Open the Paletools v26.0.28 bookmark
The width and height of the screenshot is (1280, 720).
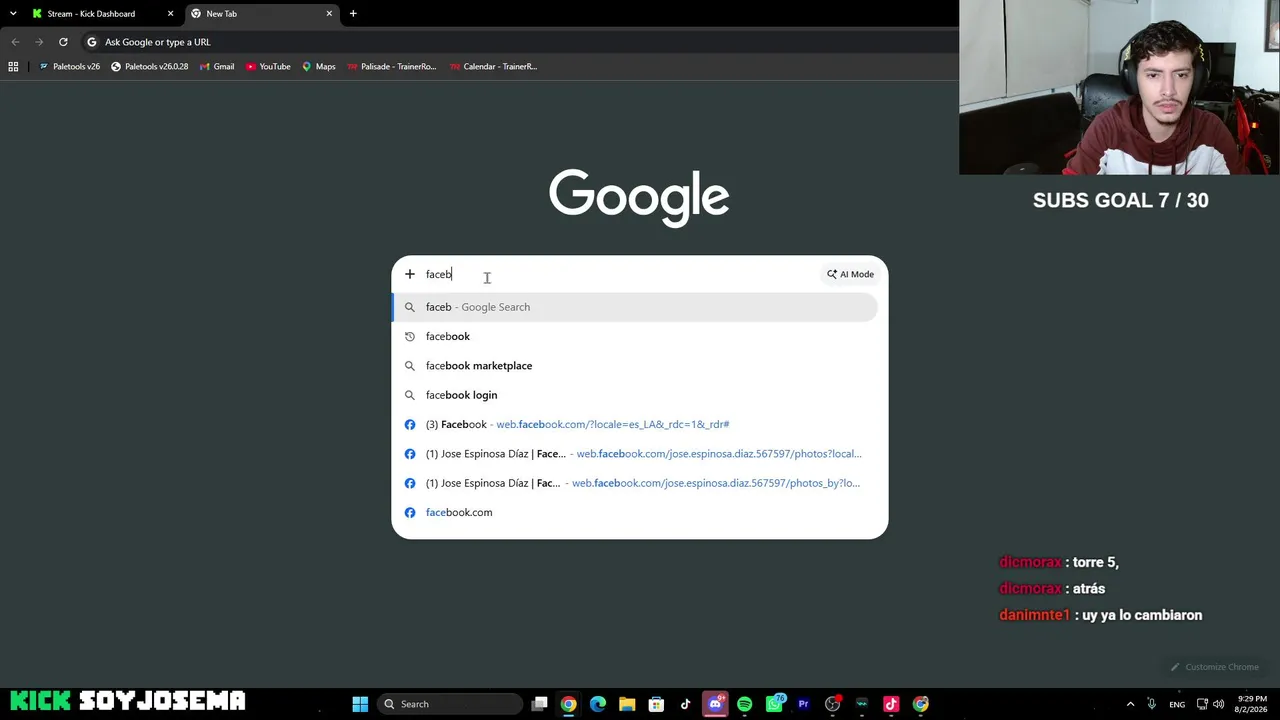(x=149, y=67)
